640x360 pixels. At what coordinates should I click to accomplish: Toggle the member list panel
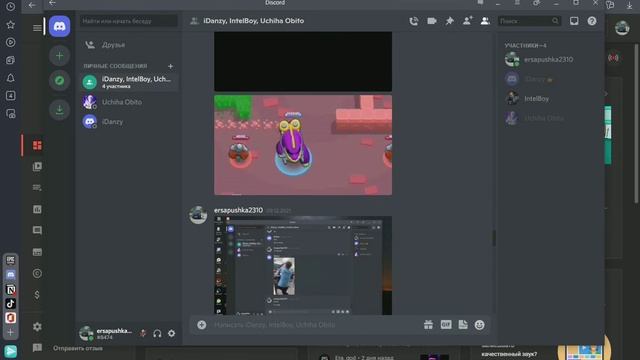pyautogui.click(x=485, y=21)
